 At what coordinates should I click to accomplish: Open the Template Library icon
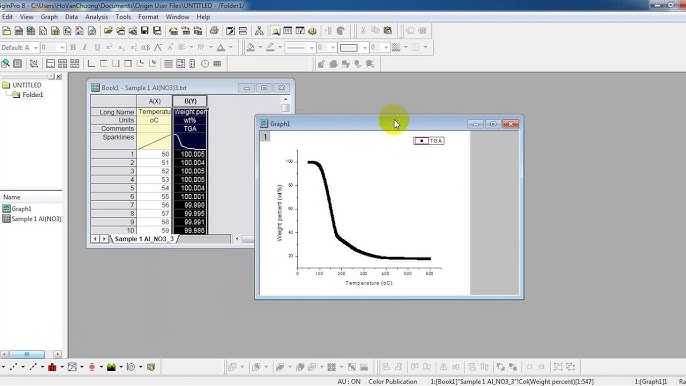tap(151, 367)
